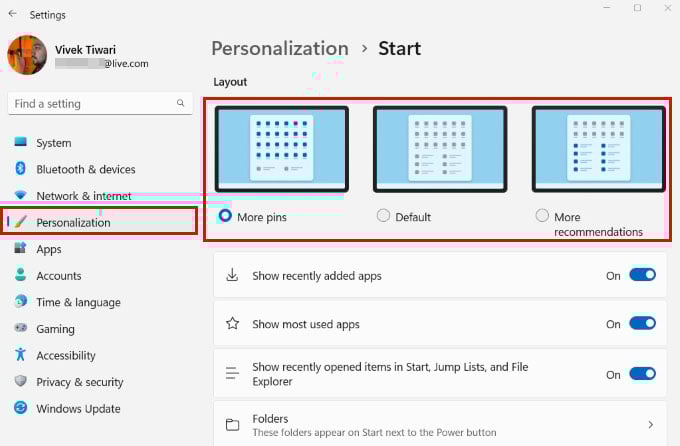
Task: Click the More recommendations layout thumbnail
Action: 598,149
